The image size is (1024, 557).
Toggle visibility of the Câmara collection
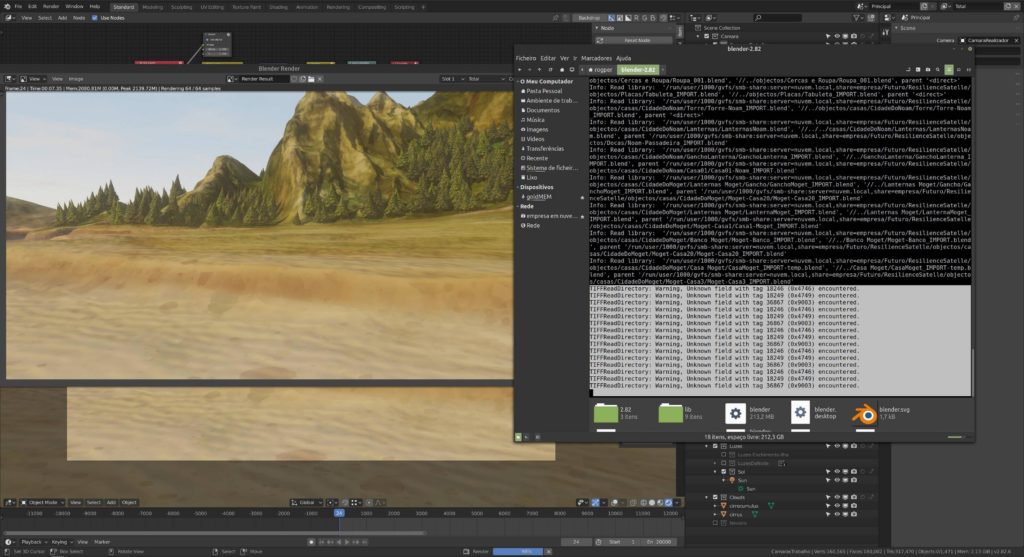tap(836, 36)
